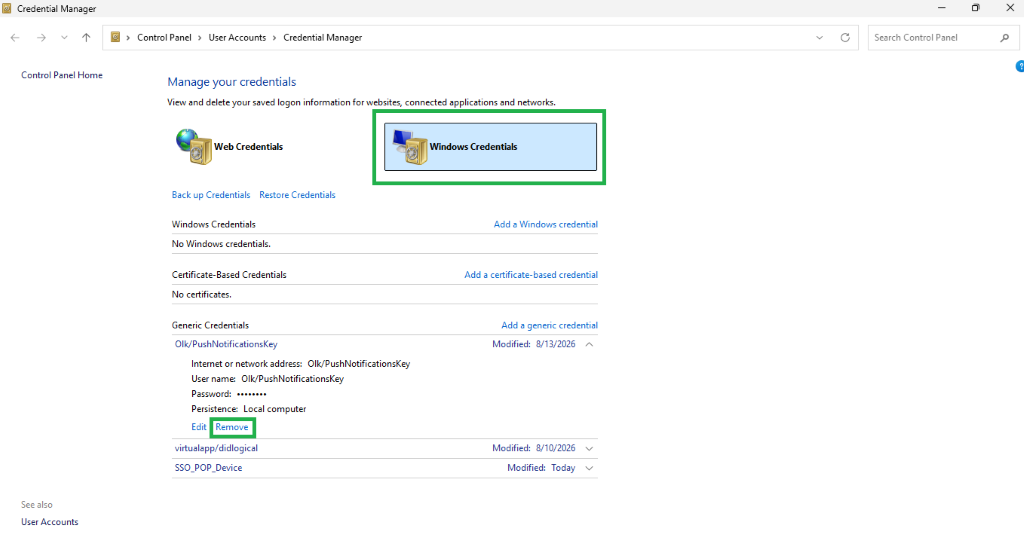Expand the SSO_POP_Device entry chevron
This screenshot has height=541, width=1024.
[589, 468]
